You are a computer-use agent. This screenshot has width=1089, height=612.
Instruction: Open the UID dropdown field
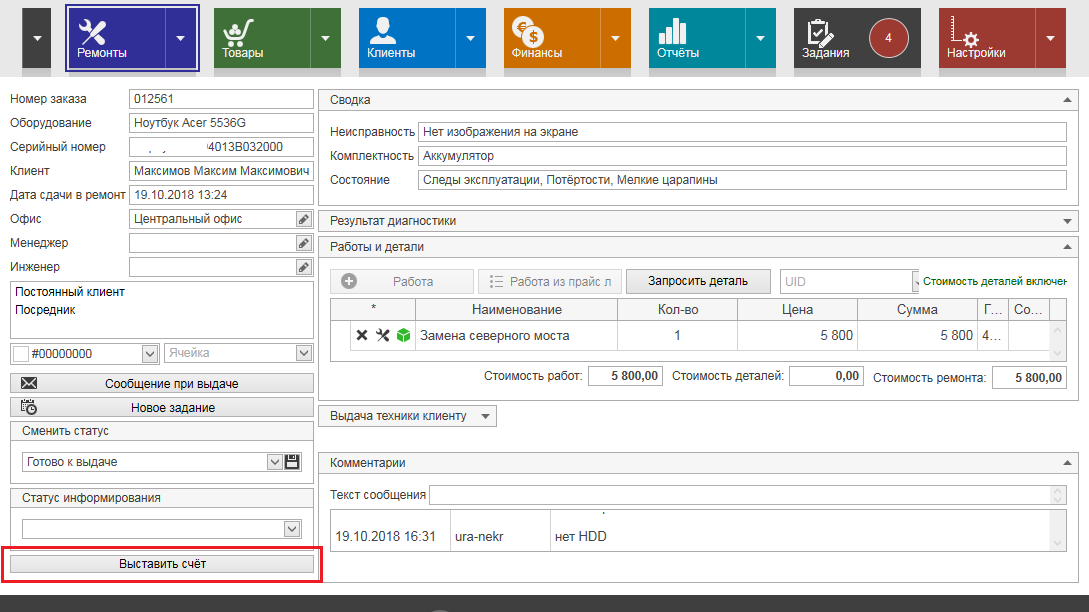(x=849, y=281)
